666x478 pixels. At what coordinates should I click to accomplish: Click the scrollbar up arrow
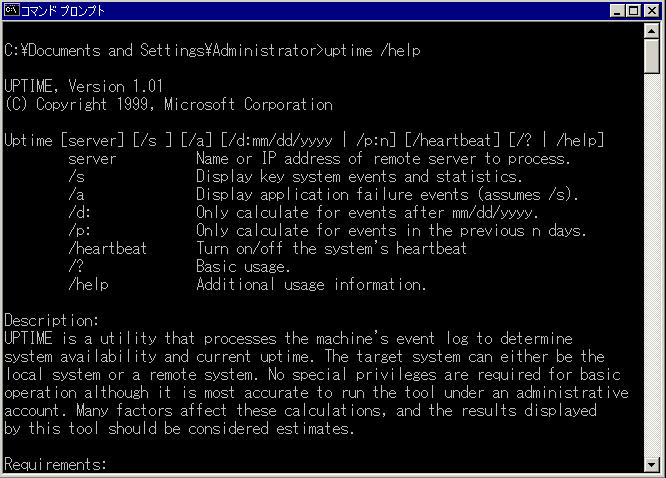point(652,31)
